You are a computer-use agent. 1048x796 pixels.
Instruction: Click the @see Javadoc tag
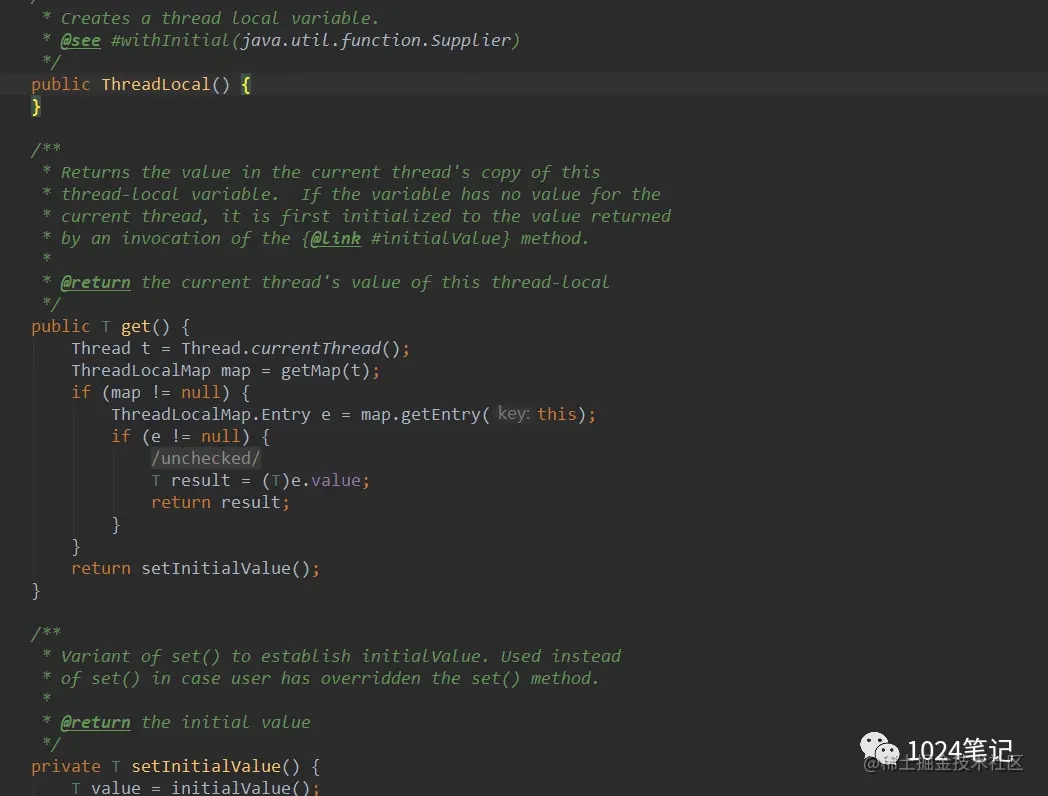tap(80, 40)
